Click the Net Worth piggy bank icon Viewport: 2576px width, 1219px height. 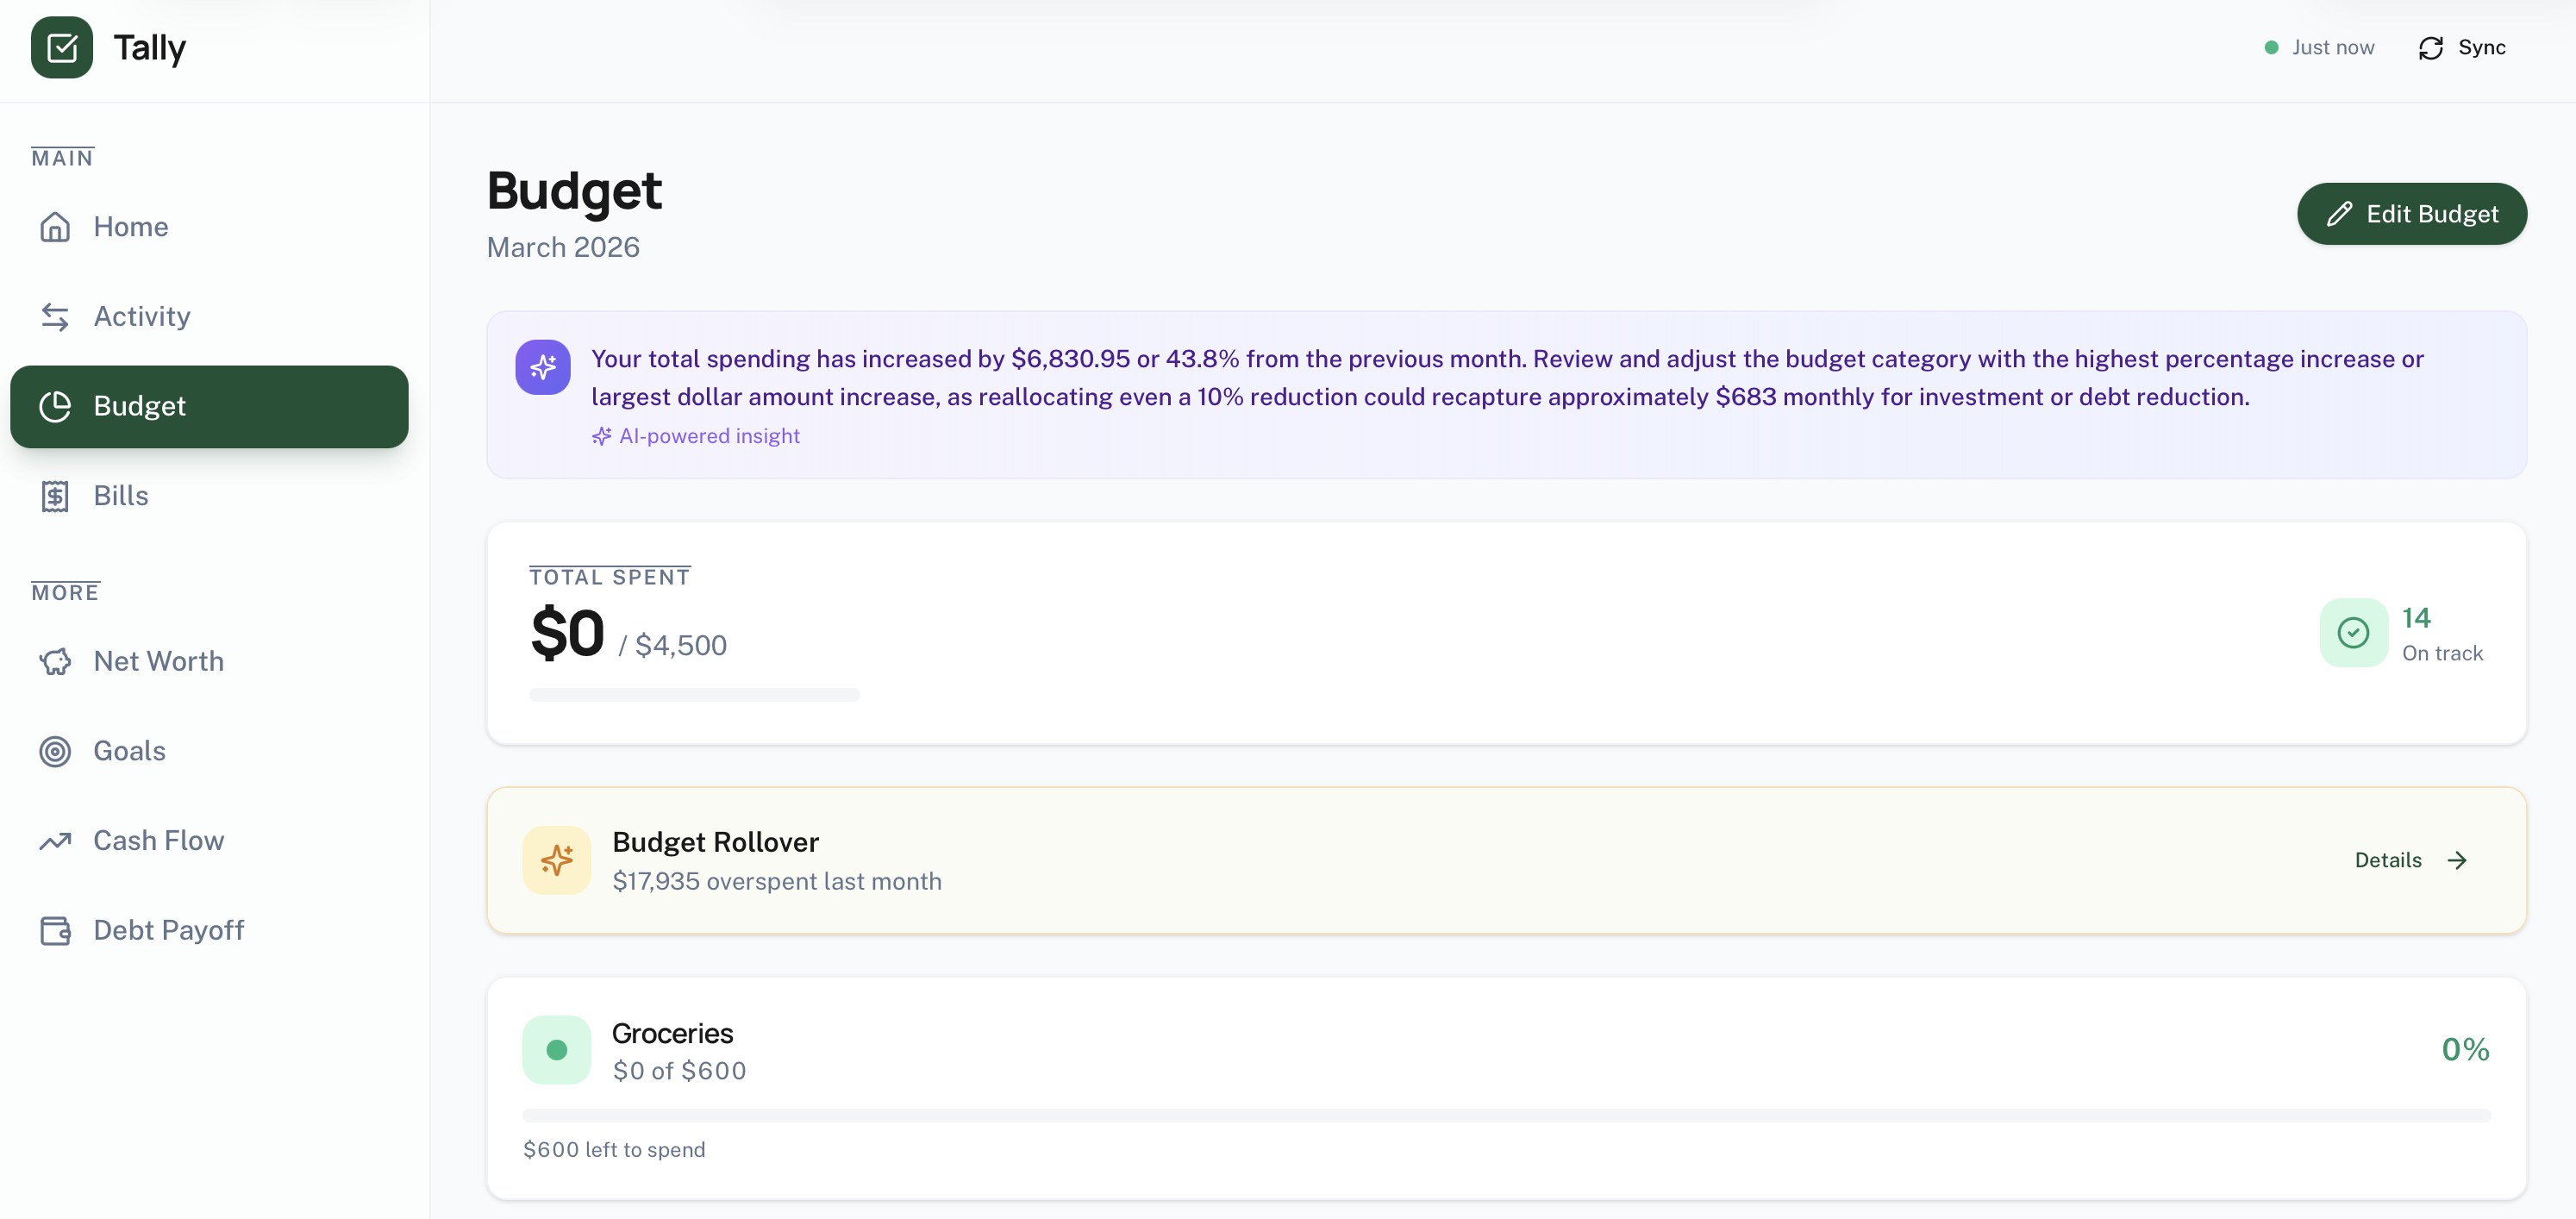(x=55, y=661)
